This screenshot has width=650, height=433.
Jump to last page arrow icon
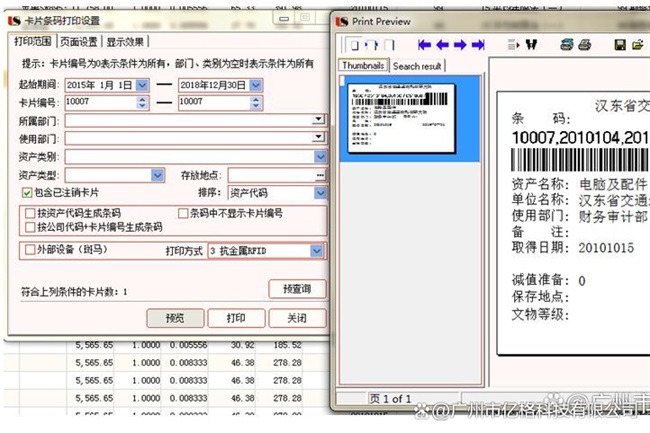click(477, 45)
